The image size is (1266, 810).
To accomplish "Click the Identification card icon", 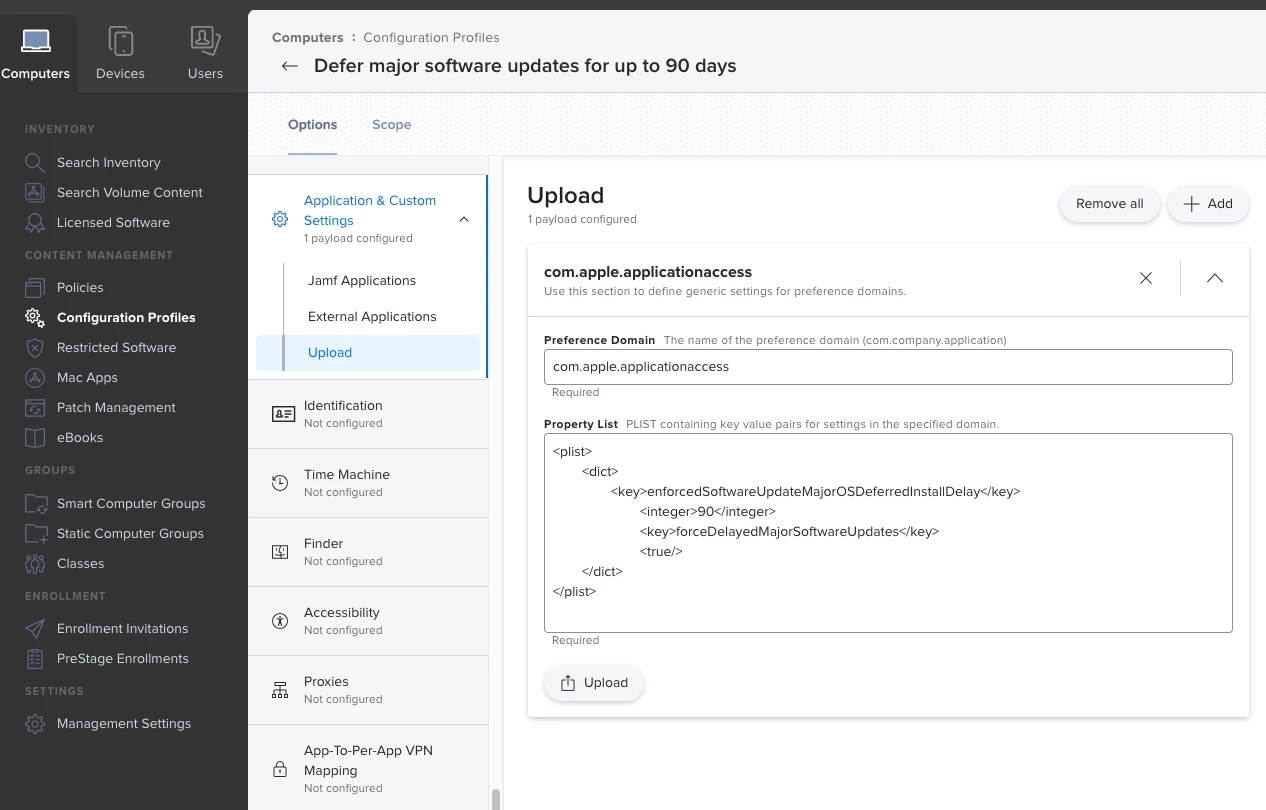I will pos(283,414).
